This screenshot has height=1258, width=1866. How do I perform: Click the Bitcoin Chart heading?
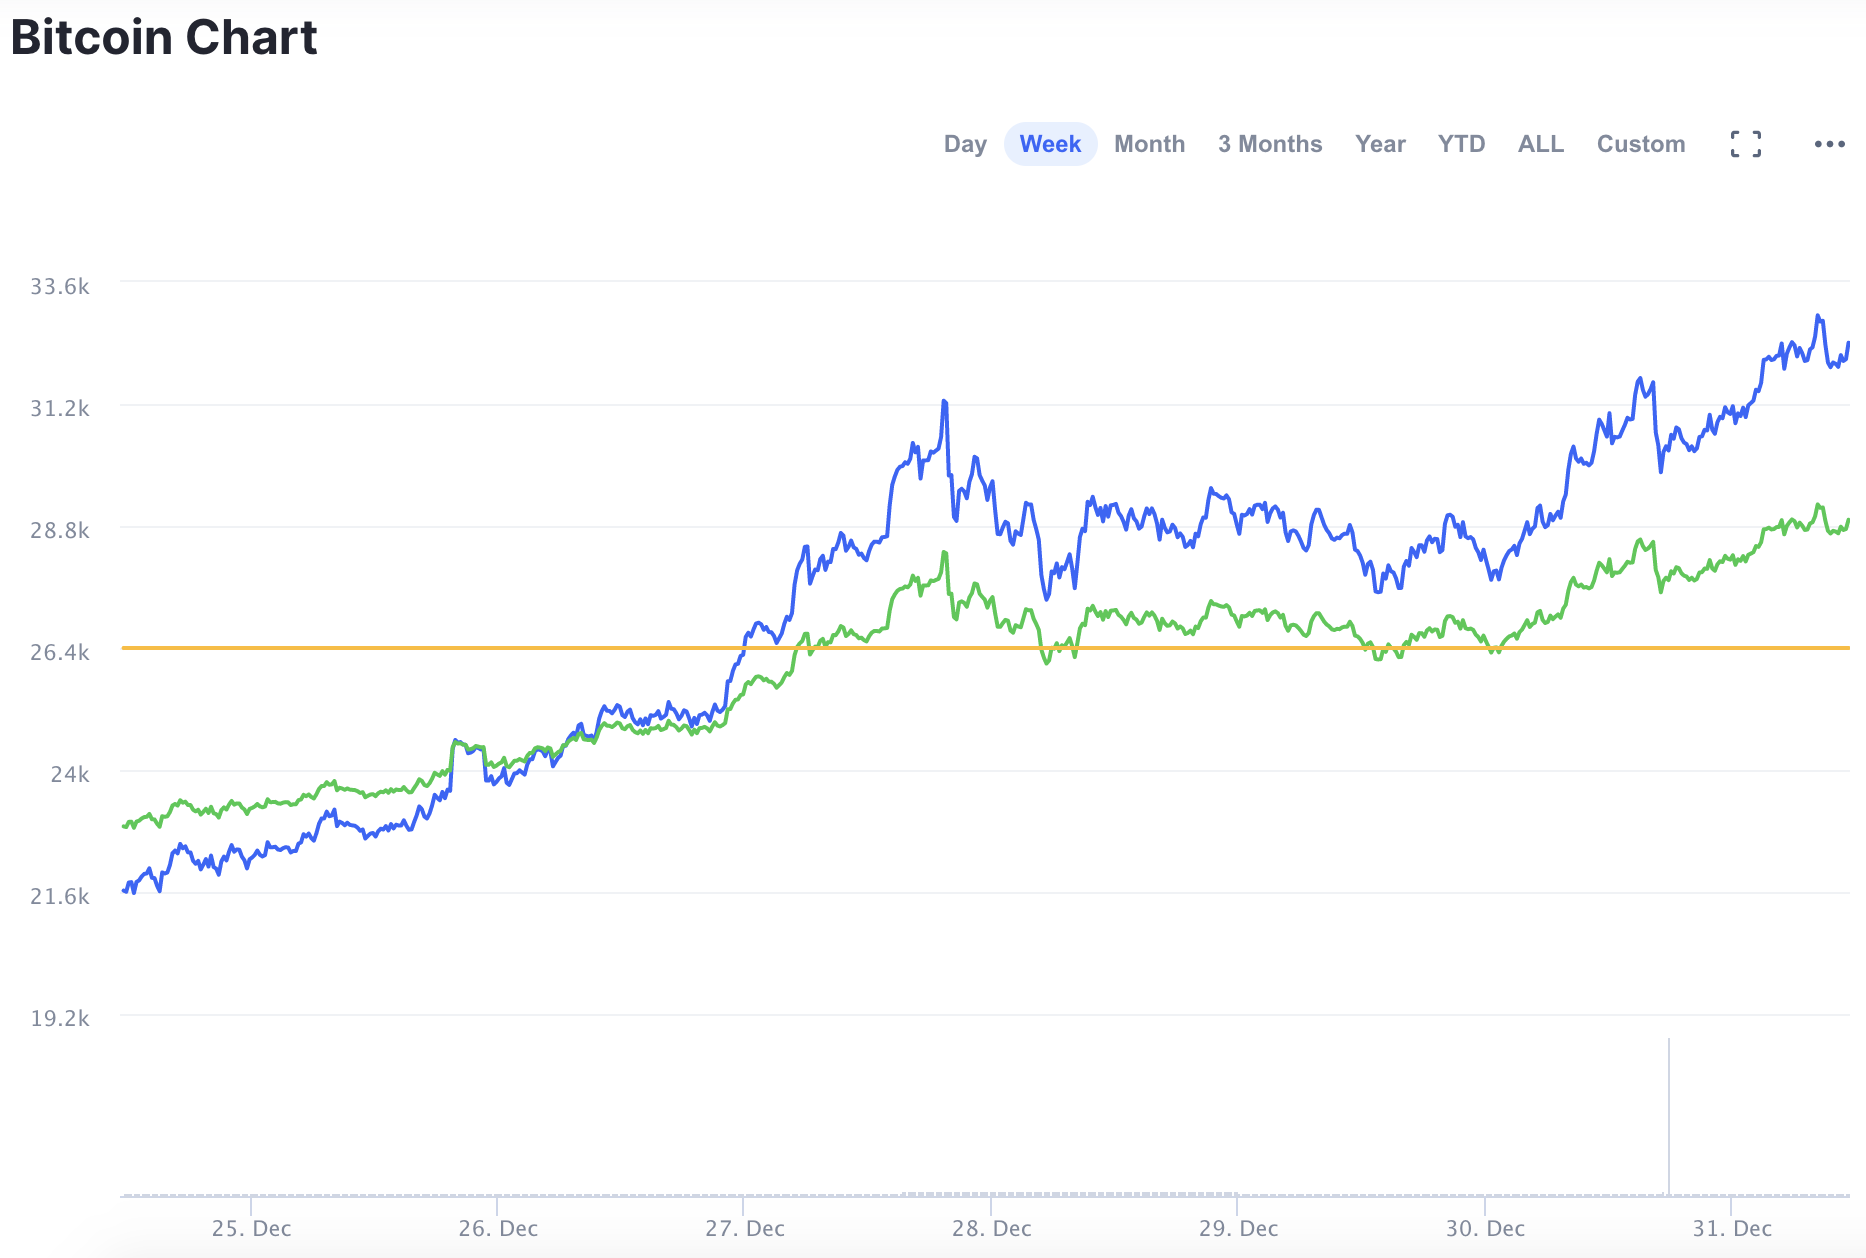click(x=164, y=38)
